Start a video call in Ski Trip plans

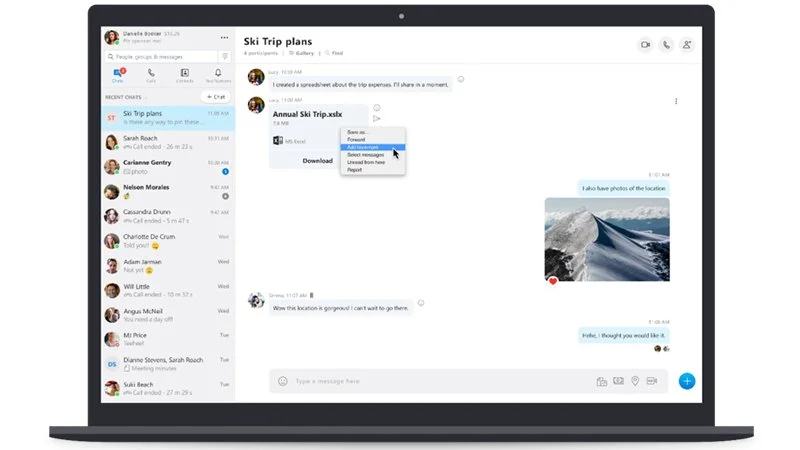(x=645, y=45)
